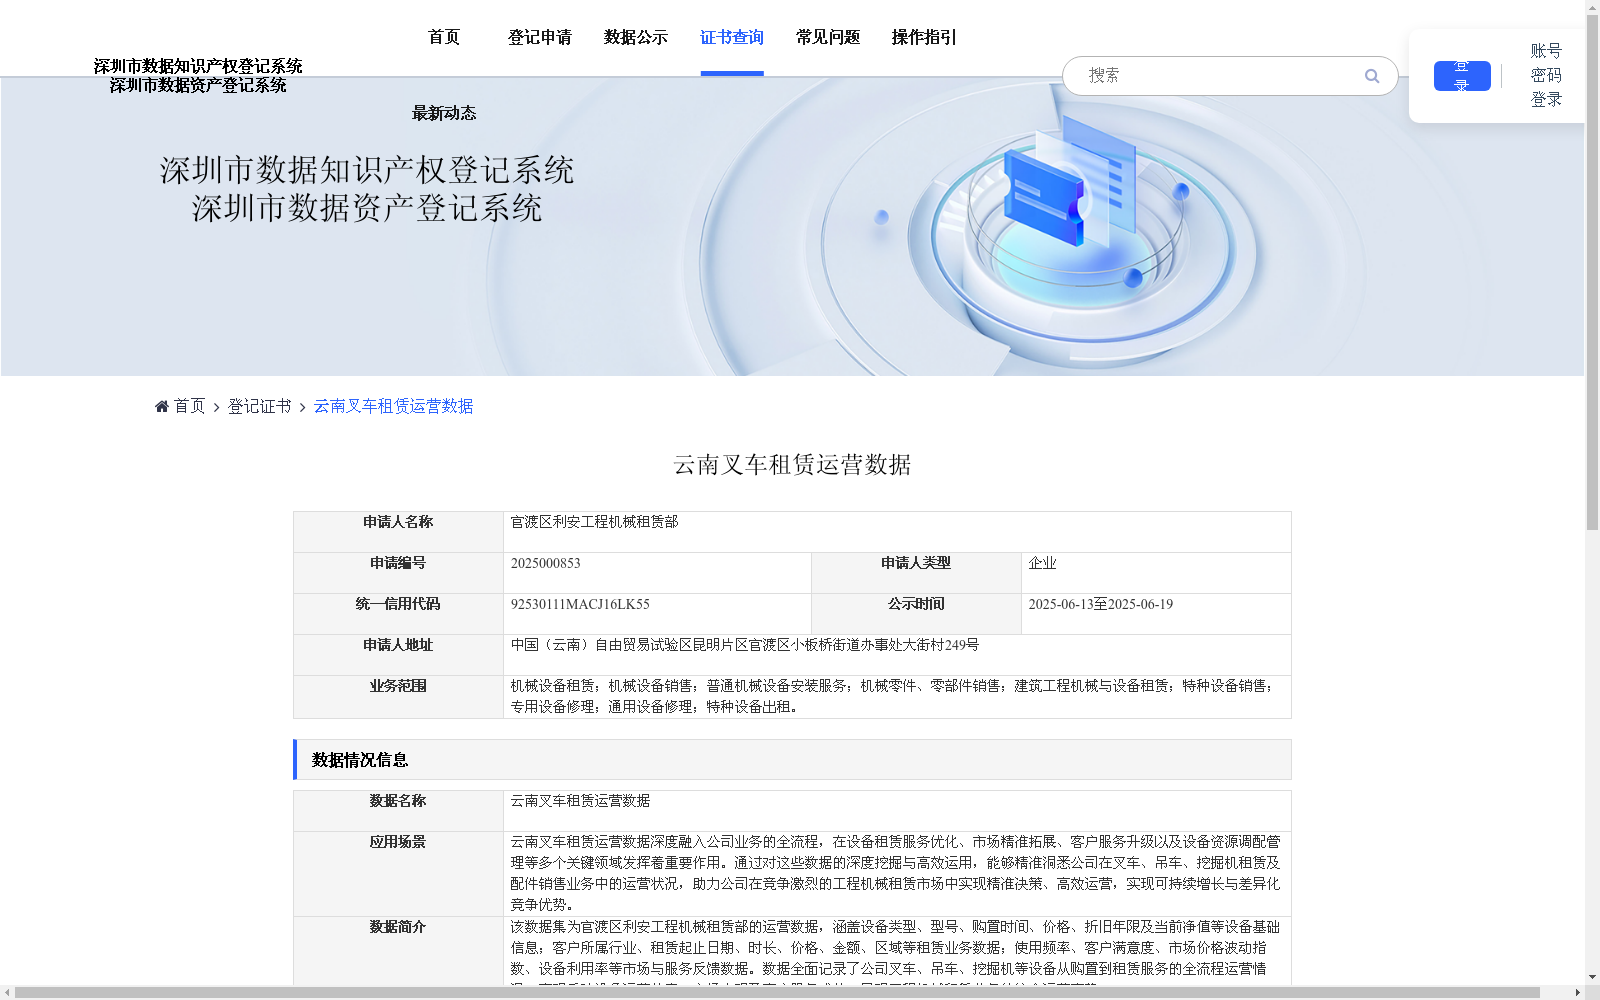Click the 统一信用代码 label cell
The height and width of the screenshot is (1000, 1600).
[x=398, y=614]
